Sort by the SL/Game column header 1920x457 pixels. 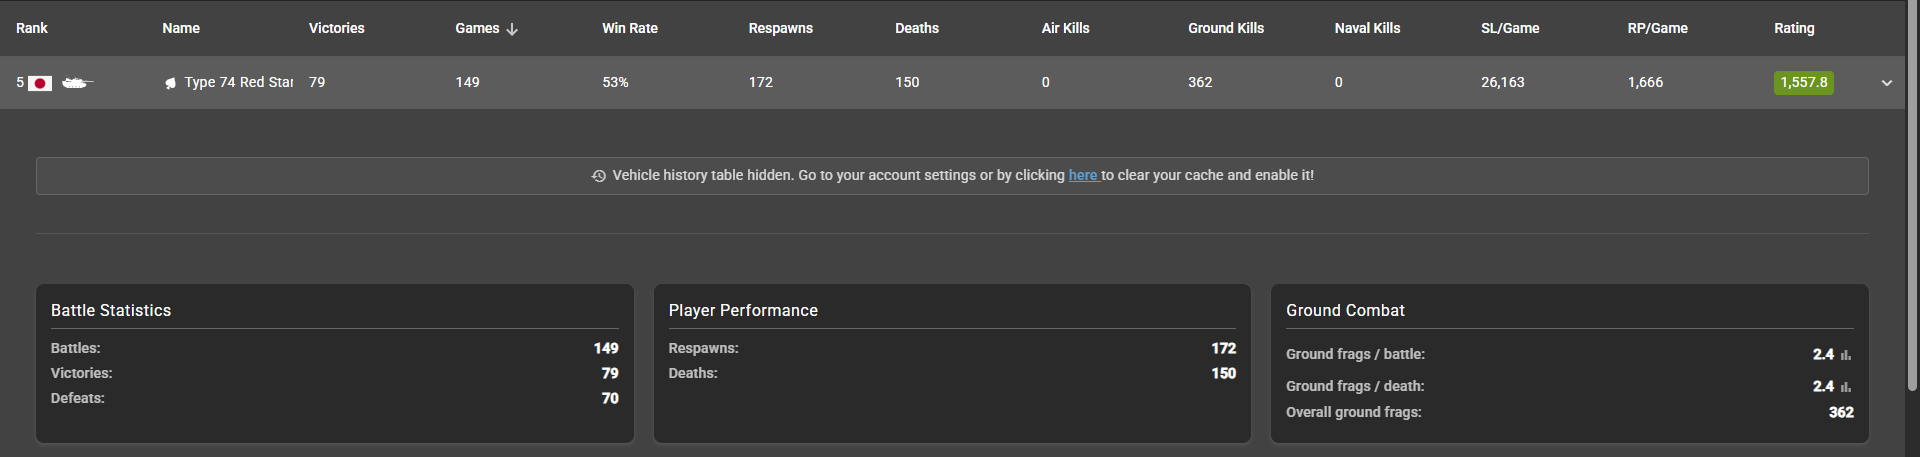point(1510,28)
